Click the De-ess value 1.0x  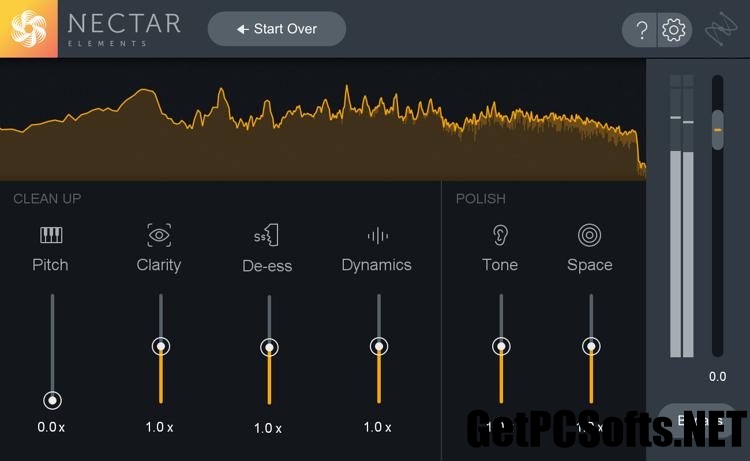click(x=268, y=428)
